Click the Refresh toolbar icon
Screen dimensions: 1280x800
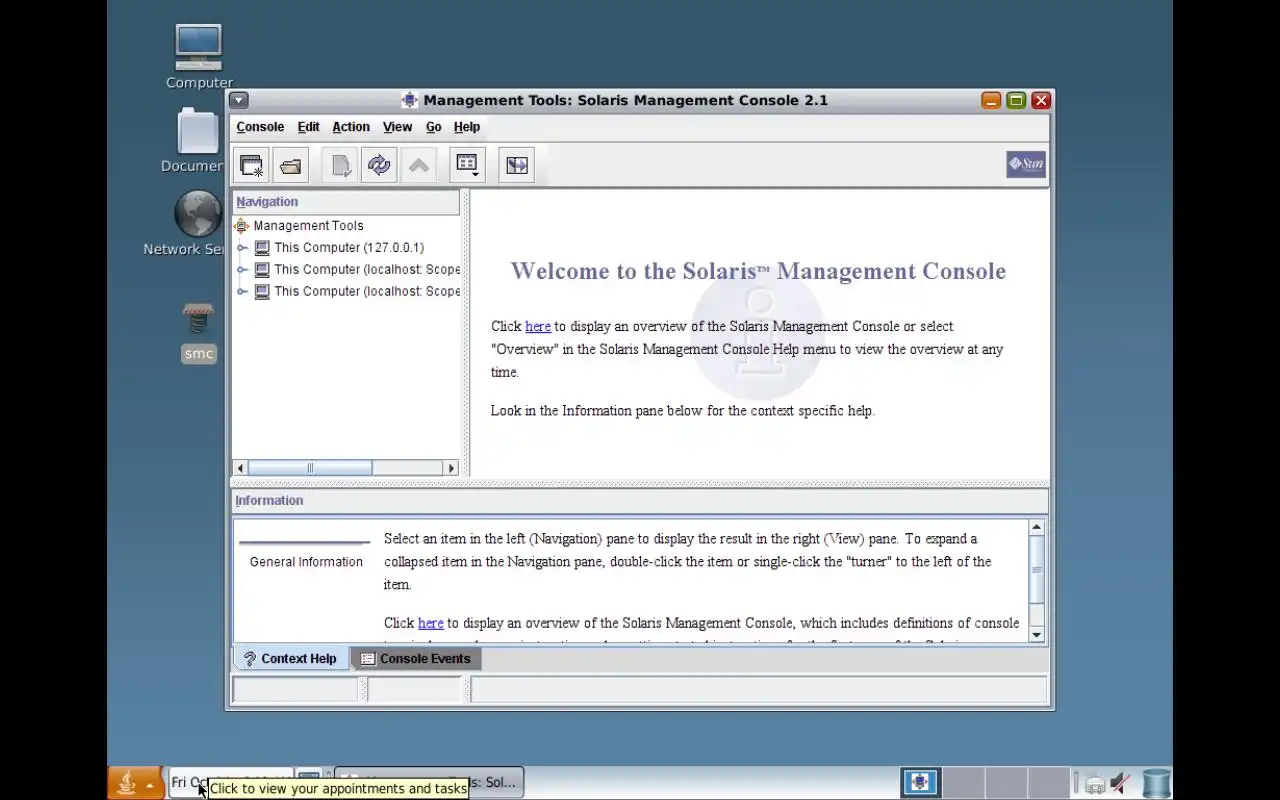(379, 165)
